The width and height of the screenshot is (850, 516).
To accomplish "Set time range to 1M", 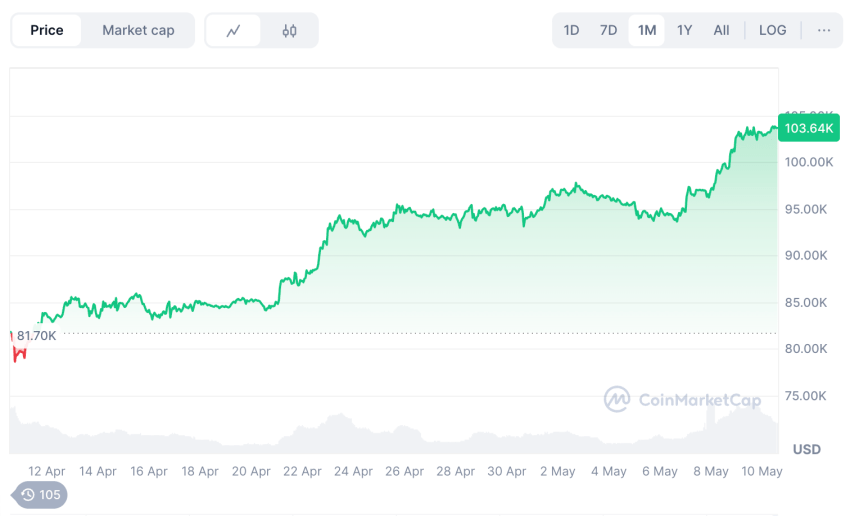I will tap(647, 30).
